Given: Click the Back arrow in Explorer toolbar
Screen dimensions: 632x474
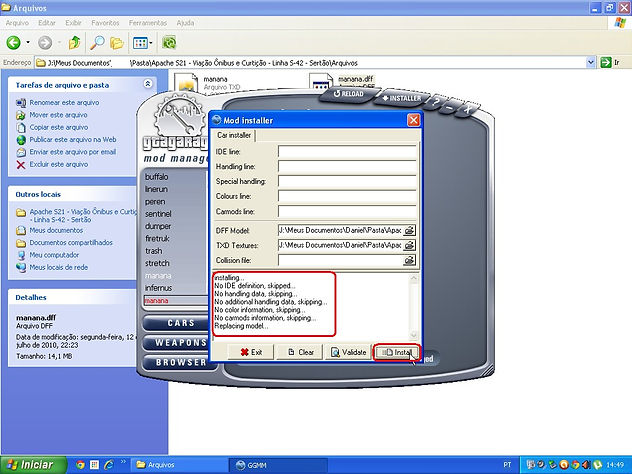Looking at the screenshot, I should pos(14,42).
